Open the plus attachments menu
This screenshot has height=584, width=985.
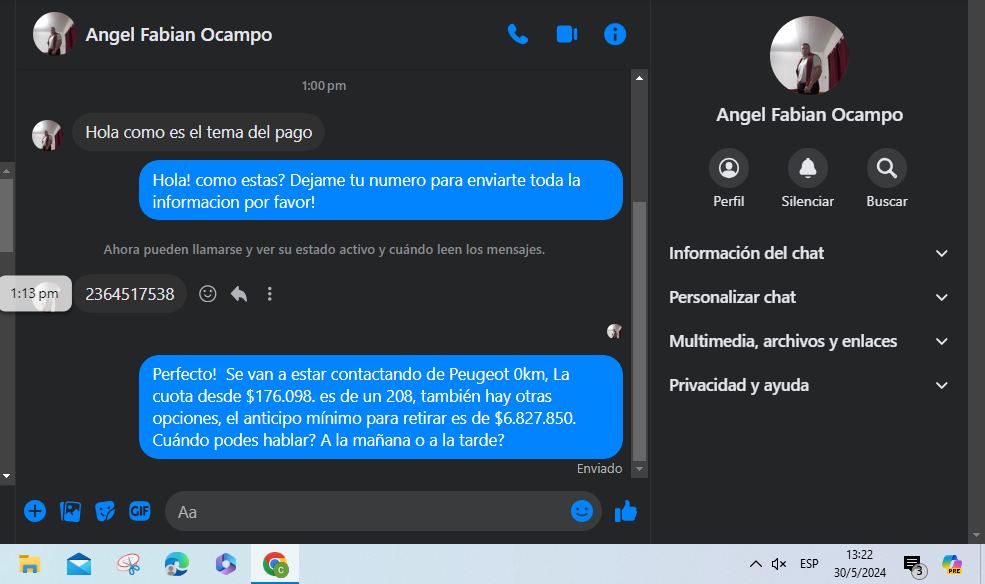pos(35,511)
